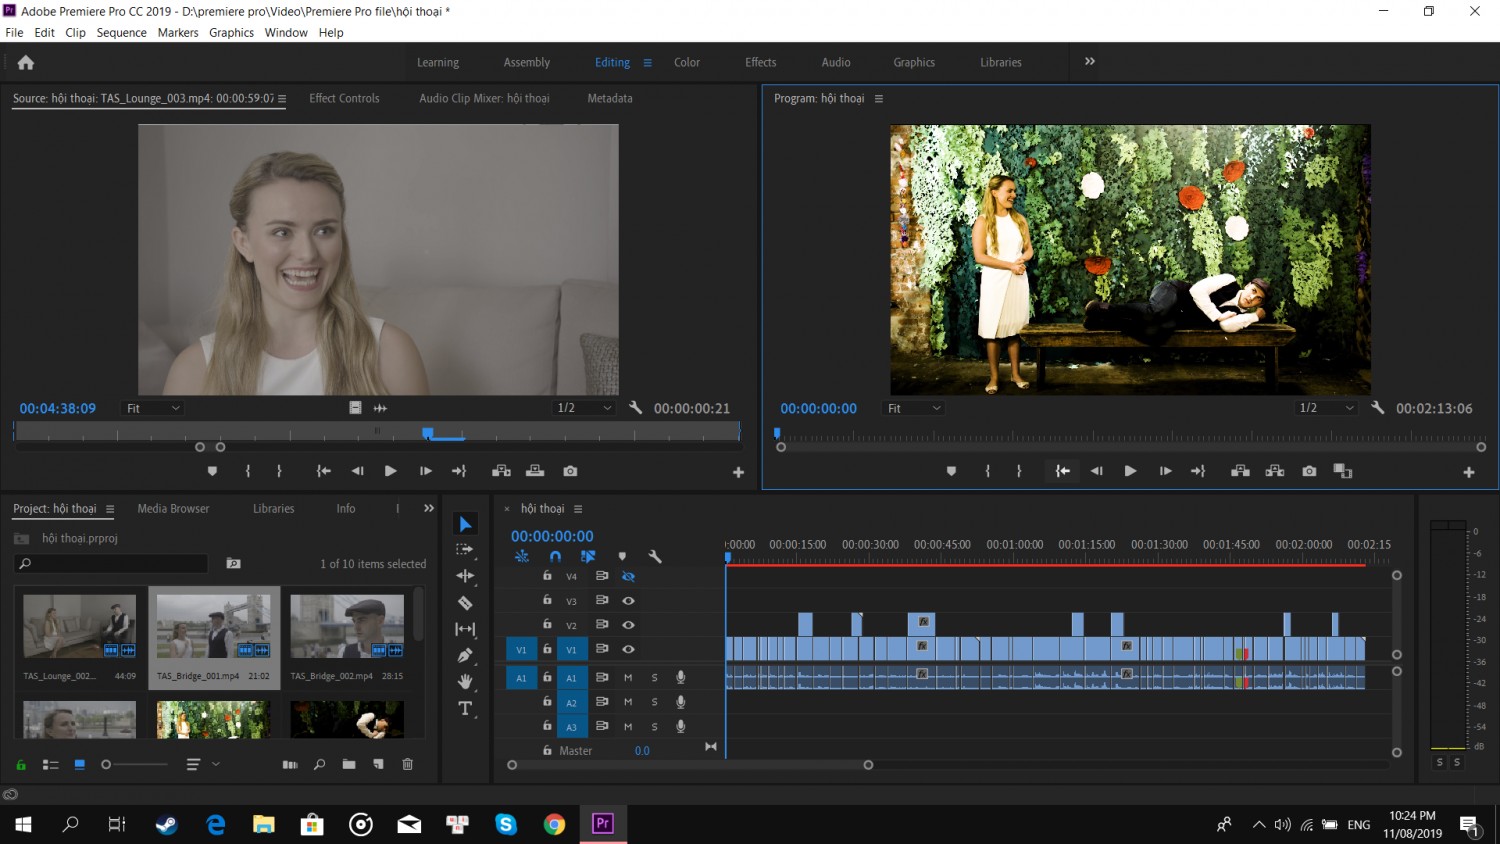The width and height of the screenshot is (1500, 844).
Task: Export frame from Program monitor camera icon
Action: [1309, 471]
